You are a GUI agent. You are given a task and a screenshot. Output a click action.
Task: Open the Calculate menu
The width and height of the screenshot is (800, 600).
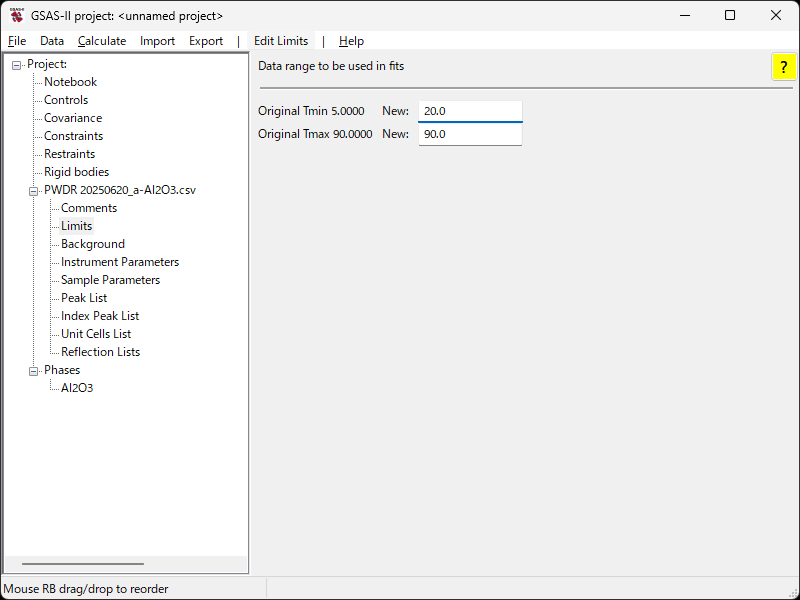coord(102,41)
